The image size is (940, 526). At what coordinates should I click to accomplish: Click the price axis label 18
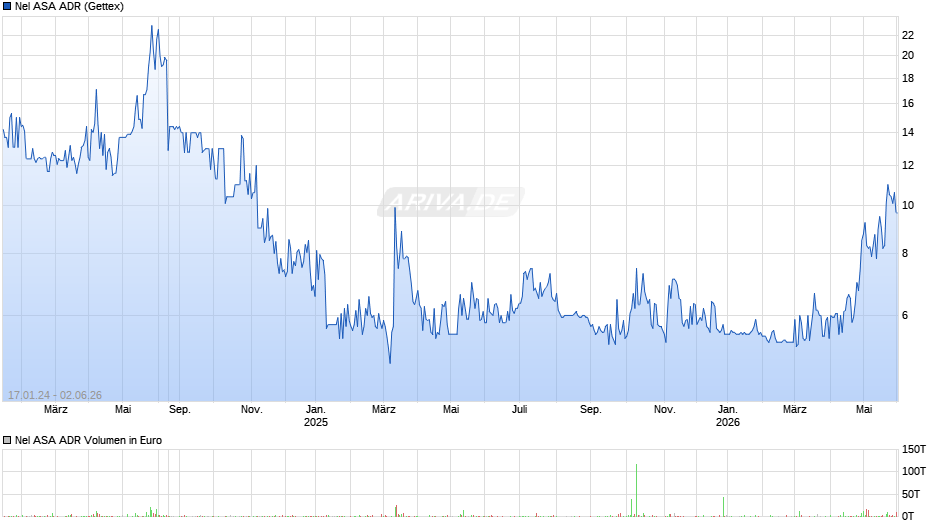point(908,79)
